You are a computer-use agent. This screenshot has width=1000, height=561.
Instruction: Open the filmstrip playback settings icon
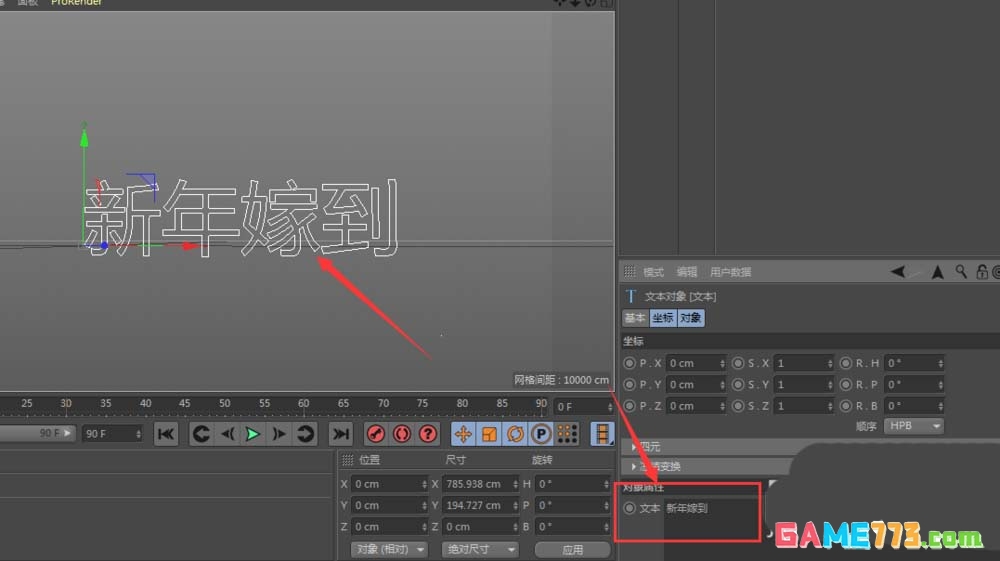click(601, 434)
